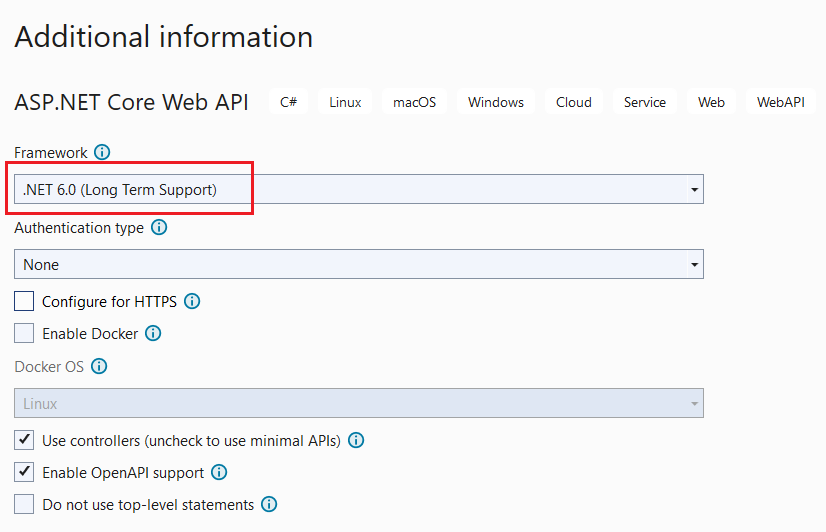Show info for top-level statements option

pos(269,504)
